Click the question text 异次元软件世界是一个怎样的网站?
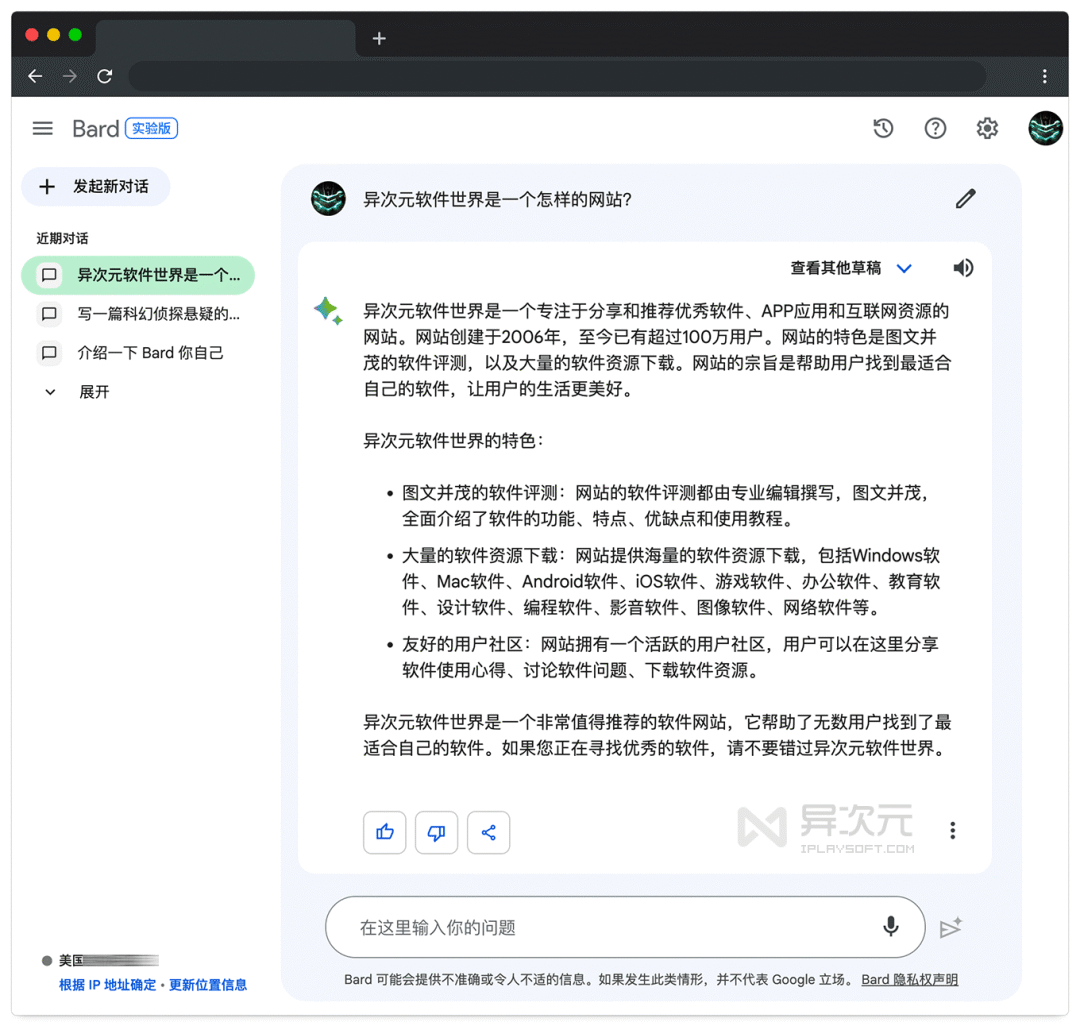 coord(497,200)
